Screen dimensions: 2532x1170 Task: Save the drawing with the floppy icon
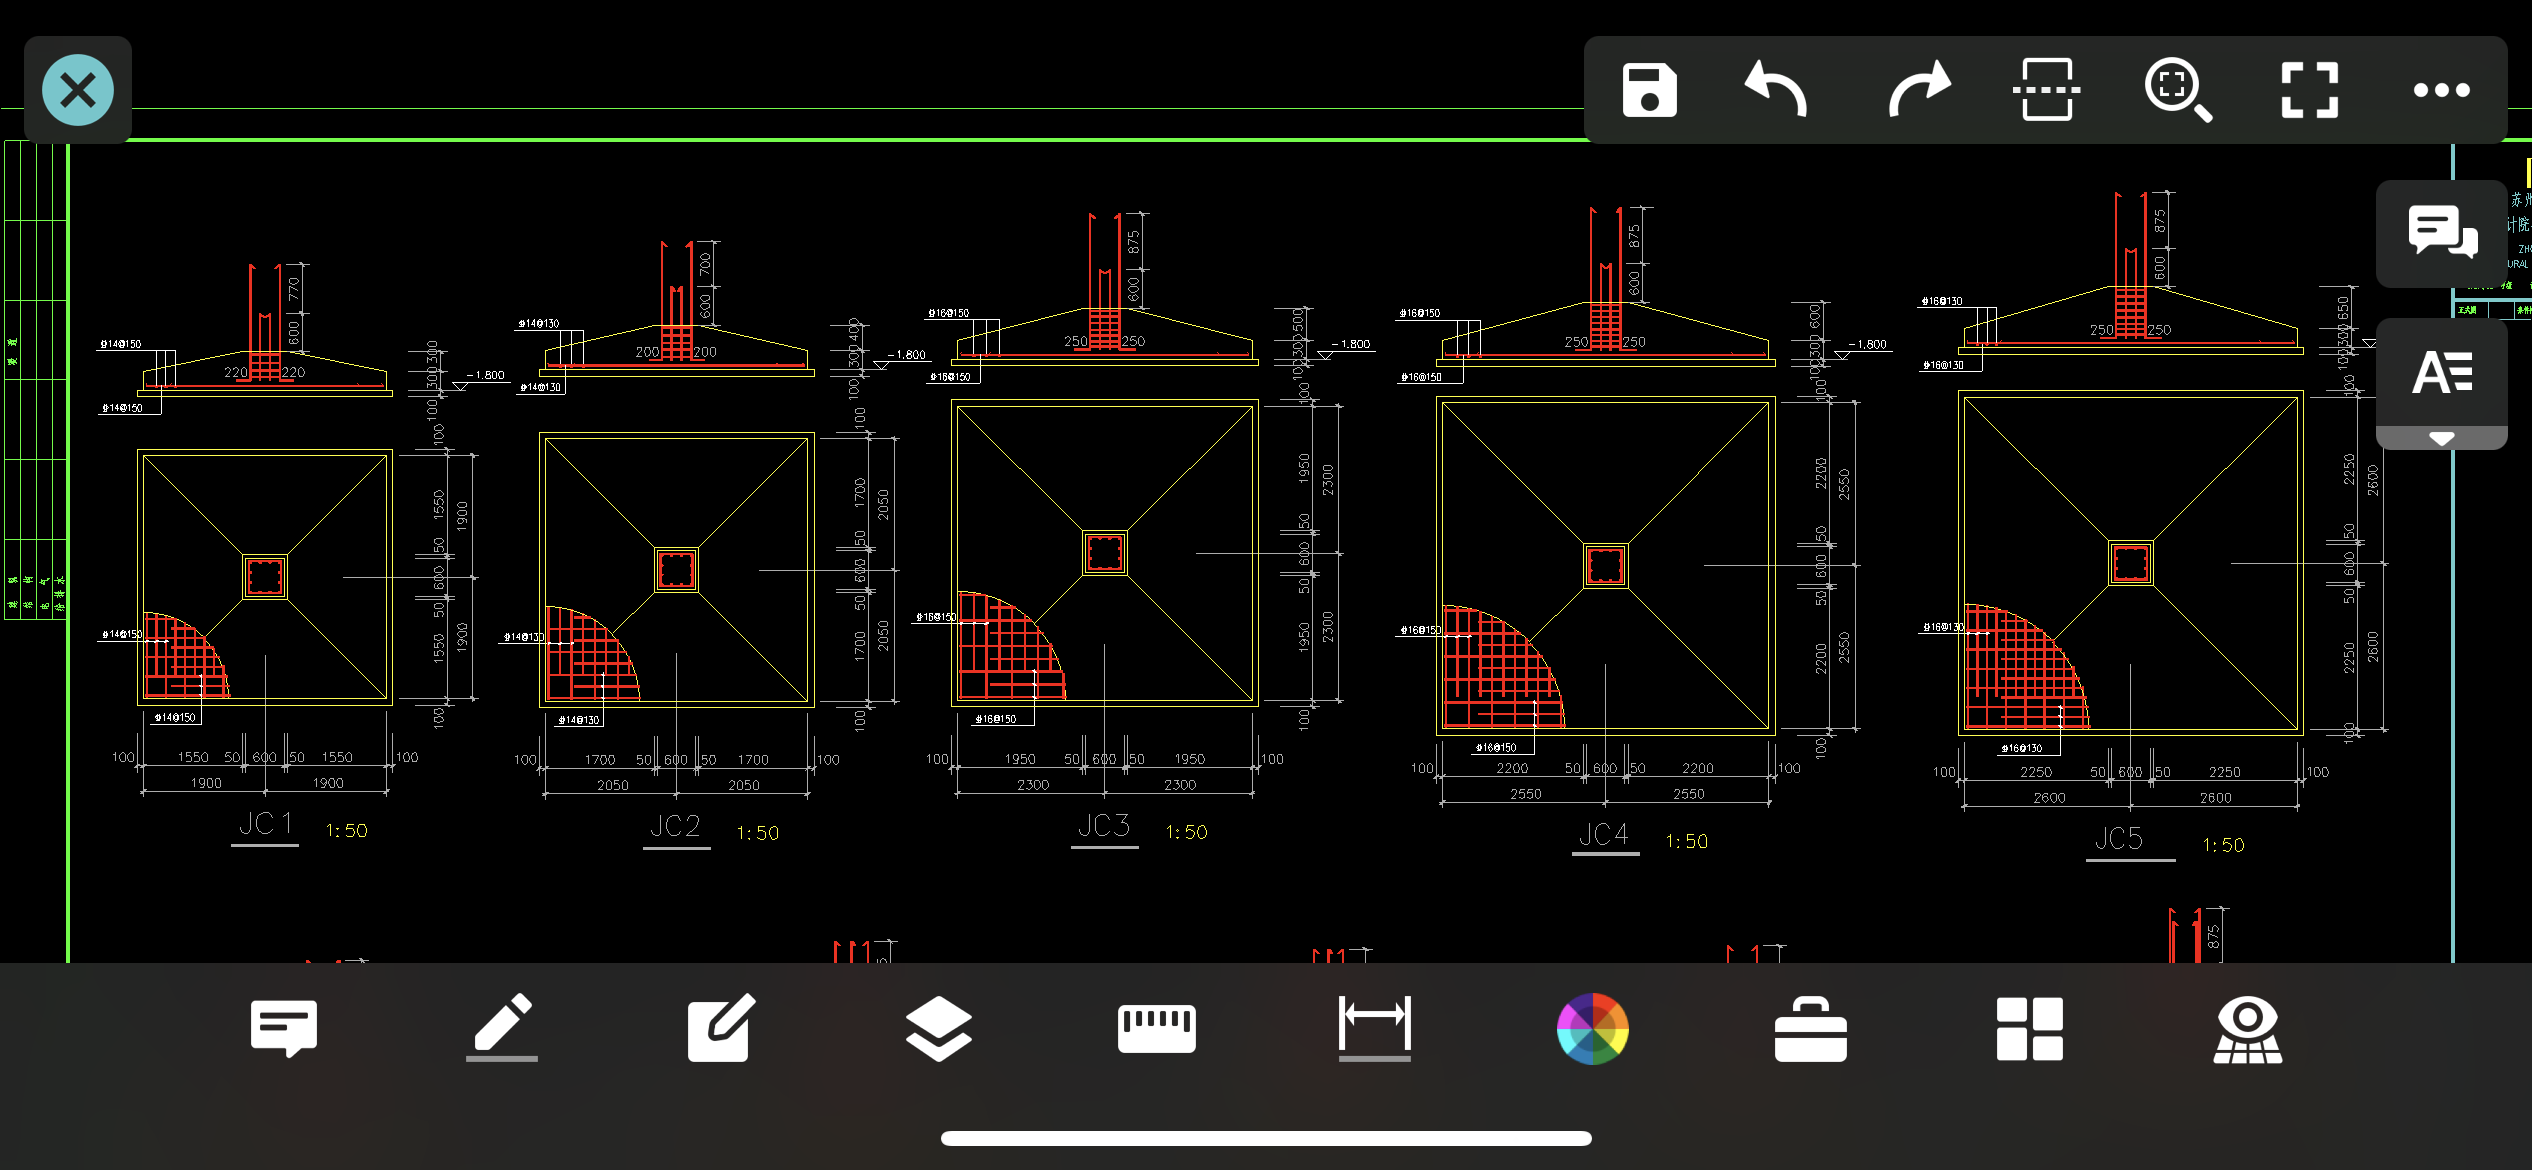[1649, 90]
